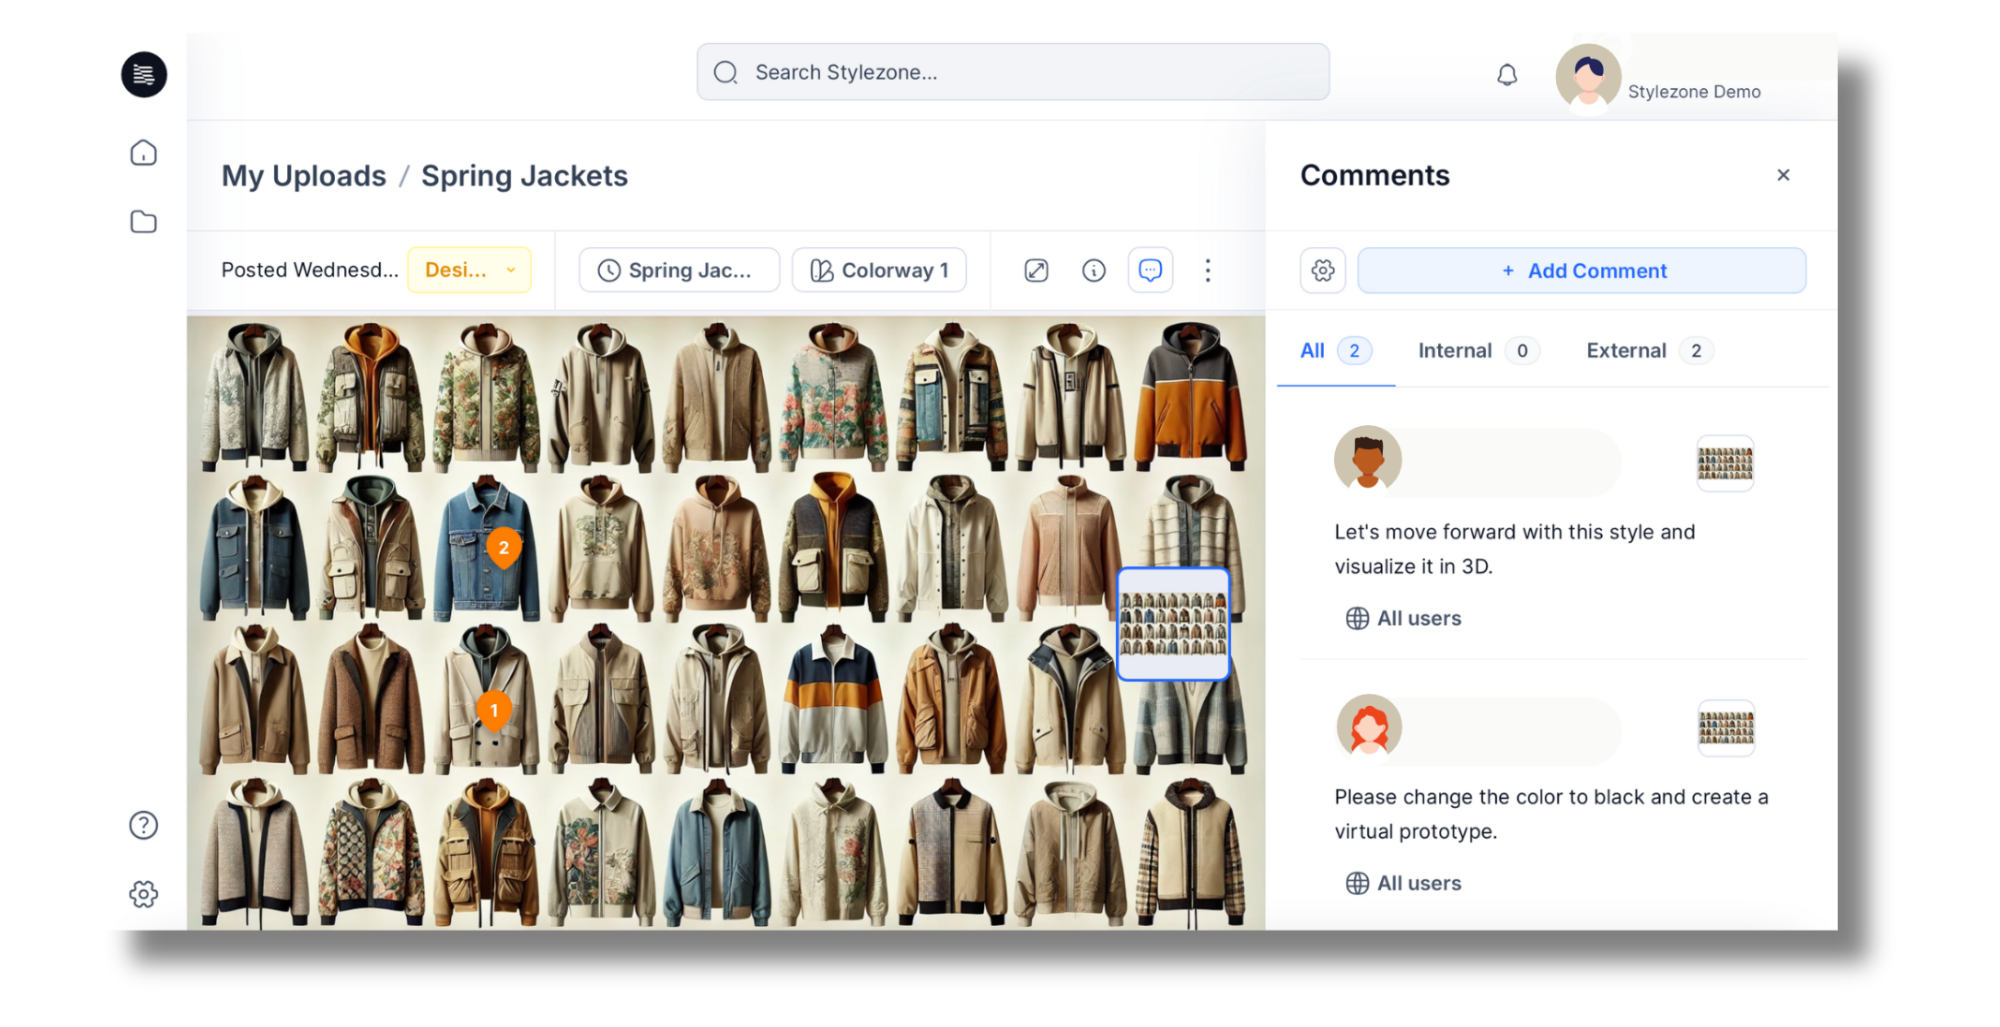Show the info details icon
The width and height of the screenshot is (2000, 1027).
click(x=1094, y=271)
